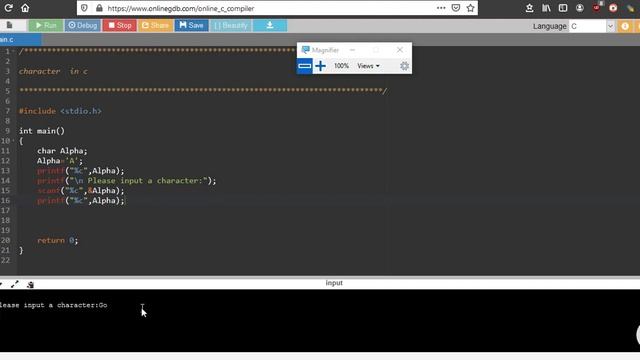The width and height of the screenshot is (640, 360).
Task: Select the input tab of the console
Action: (334, 283)
